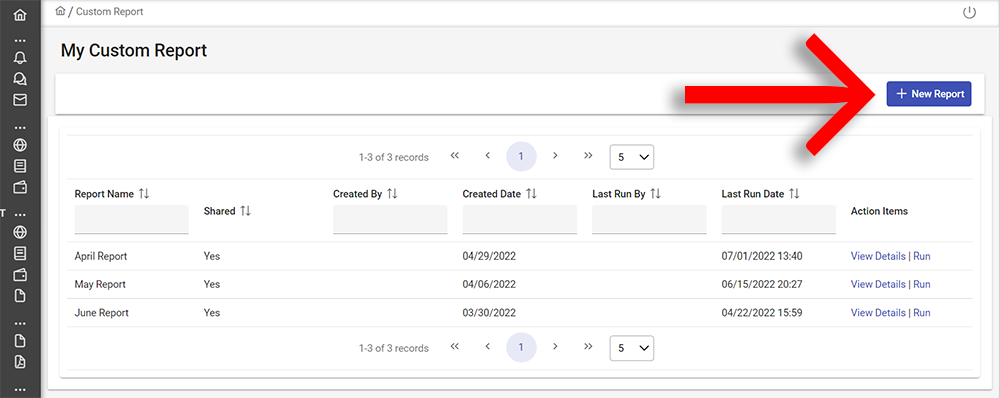Sort by Last Run Date arrows

[x=794, y=194]
